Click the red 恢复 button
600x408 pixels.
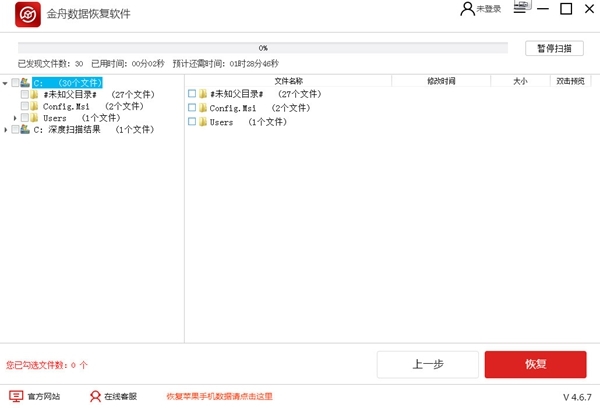[x=535, y=364]
